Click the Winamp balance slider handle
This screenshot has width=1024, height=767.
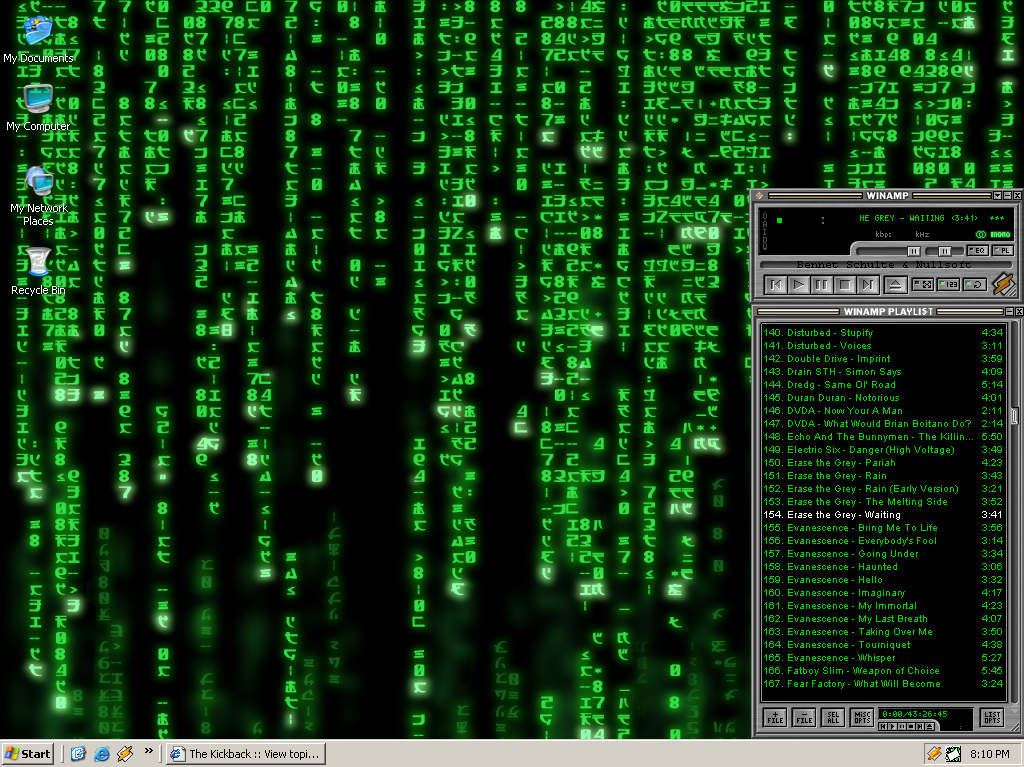click(x=945, y=251)
